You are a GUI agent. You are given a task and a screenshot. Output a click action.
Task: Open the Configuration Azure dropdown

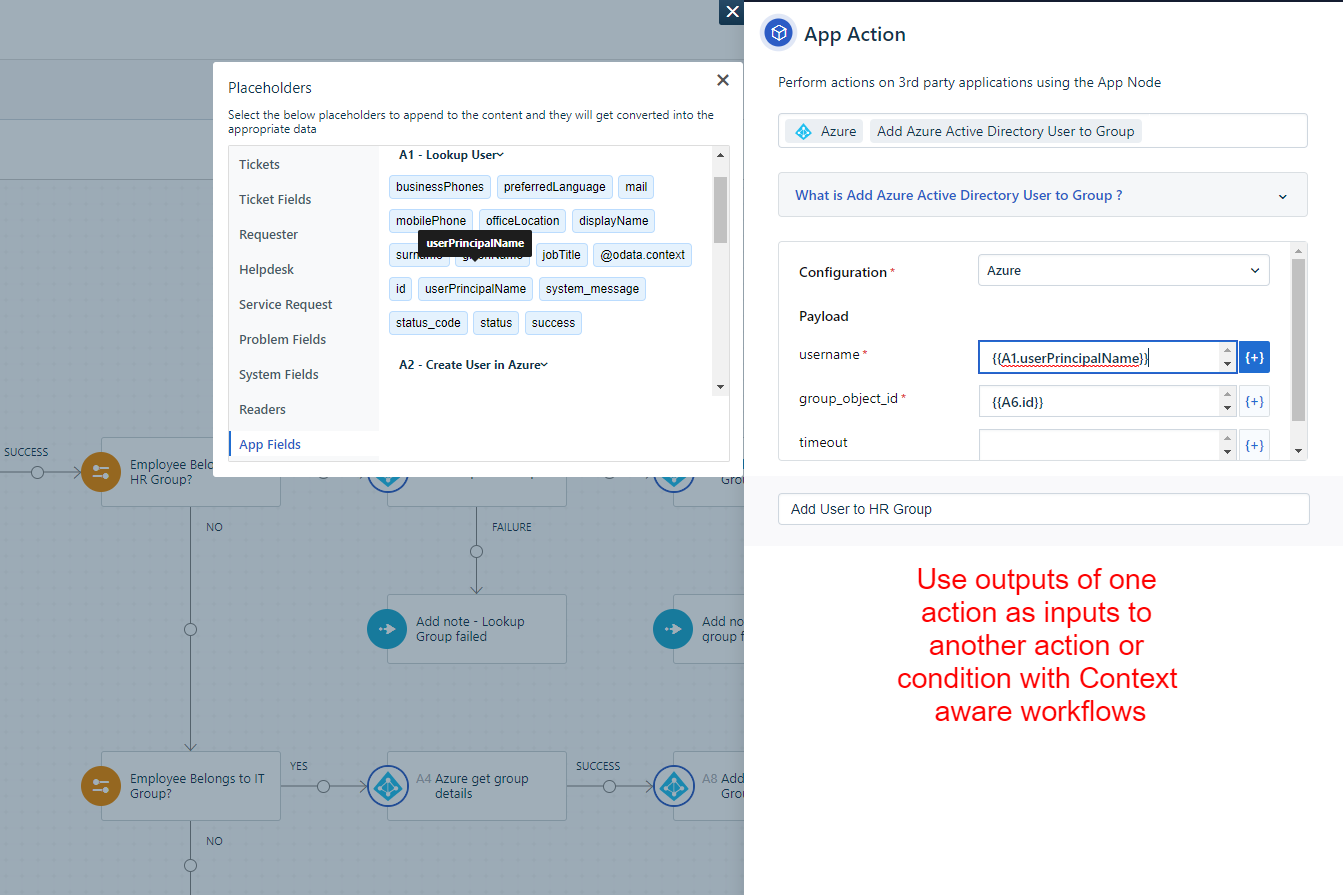tap(1123, 270)
